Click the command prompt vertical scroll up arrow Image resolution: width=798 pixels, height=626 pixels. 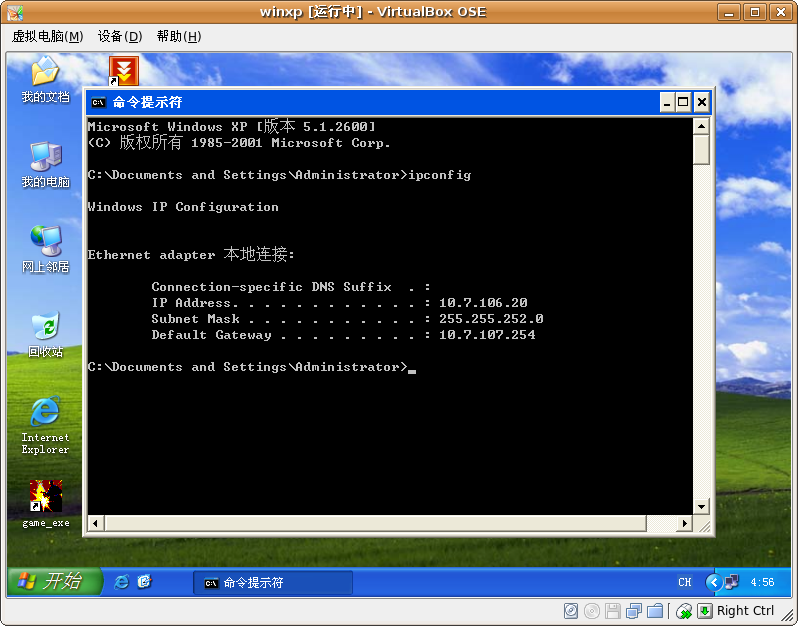point(701,126)
